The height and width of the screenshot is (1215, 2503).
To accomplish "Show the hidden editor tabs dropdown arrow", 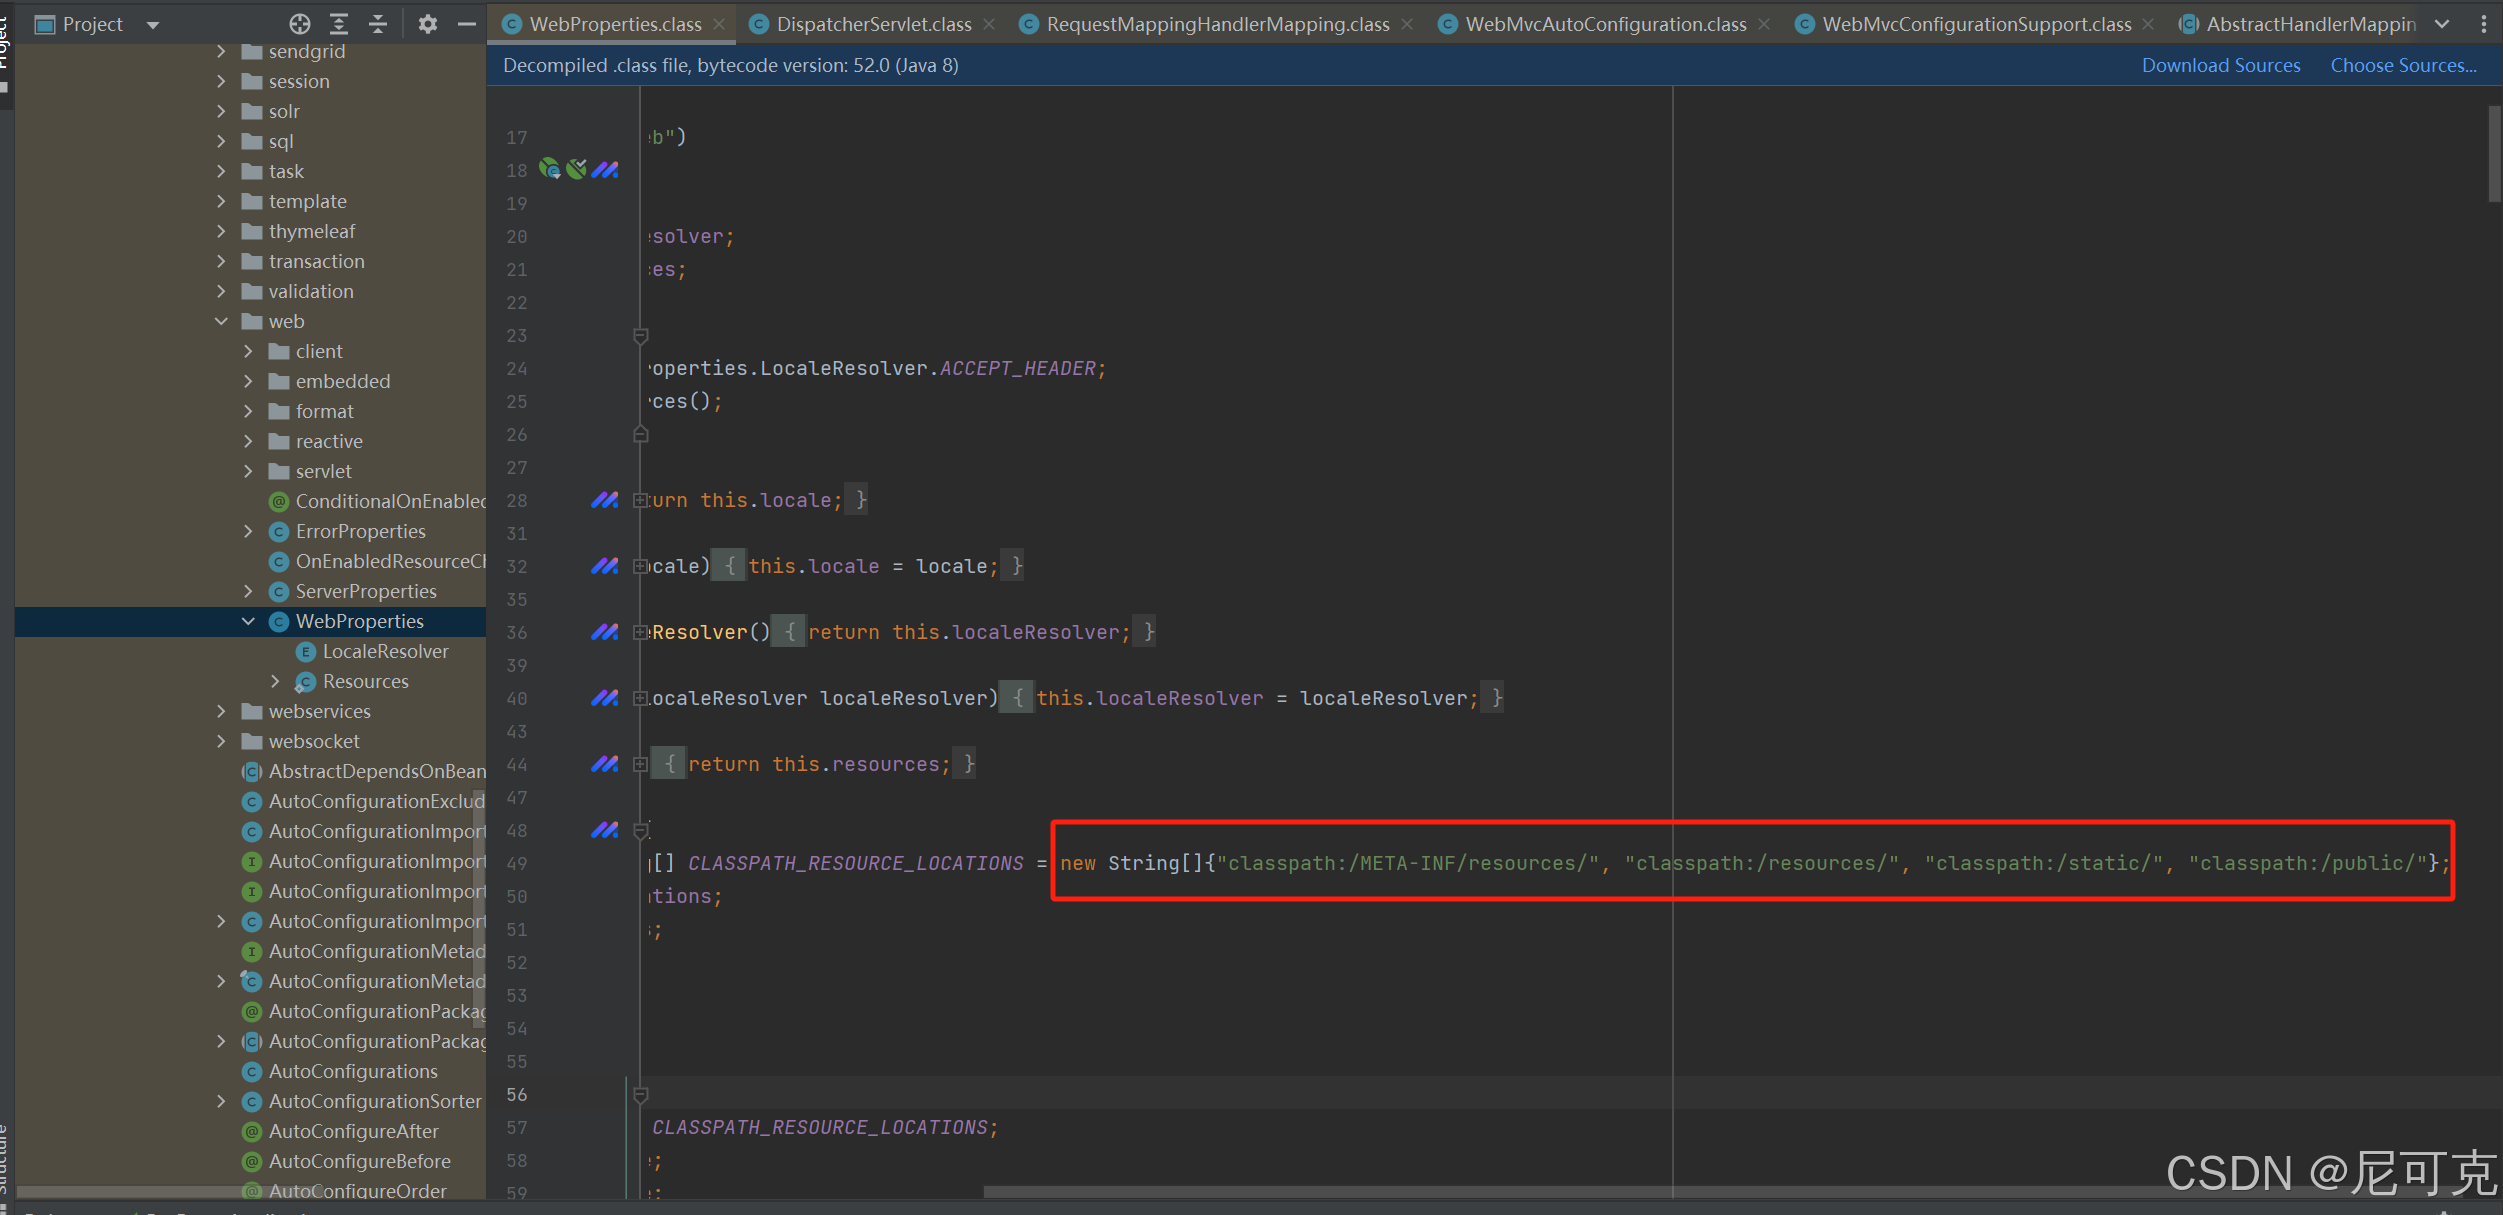I will coord(2442,24).
